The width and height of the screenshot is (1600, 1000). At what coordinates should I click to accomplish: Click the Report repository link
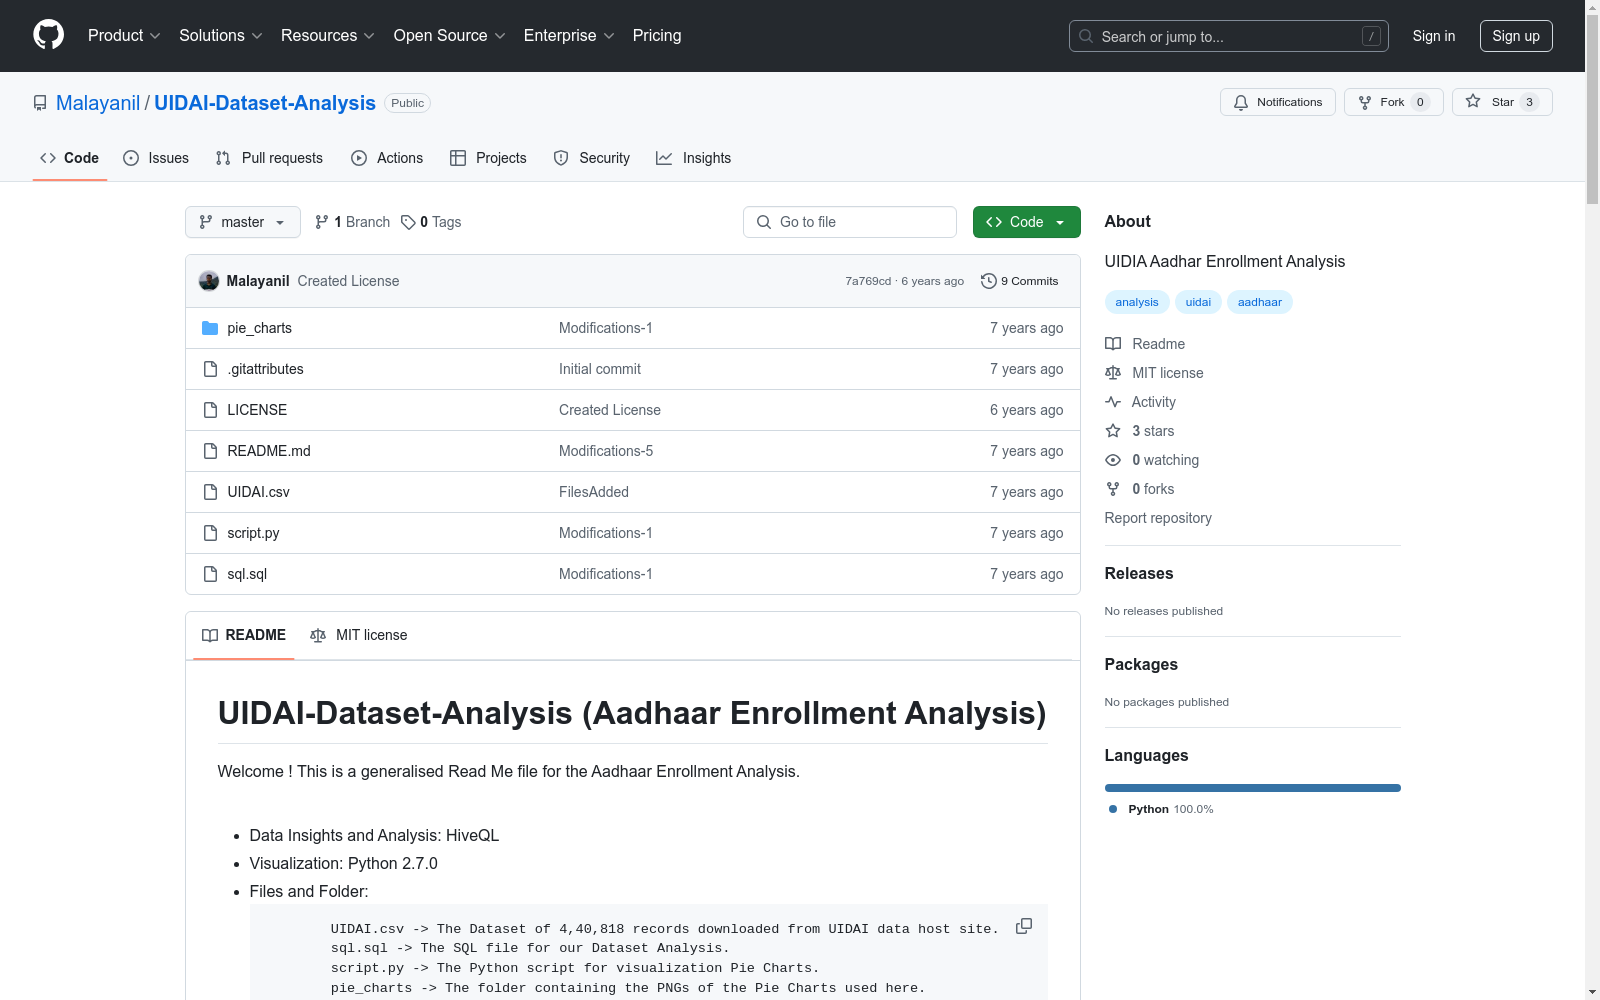click(1158, 518)
